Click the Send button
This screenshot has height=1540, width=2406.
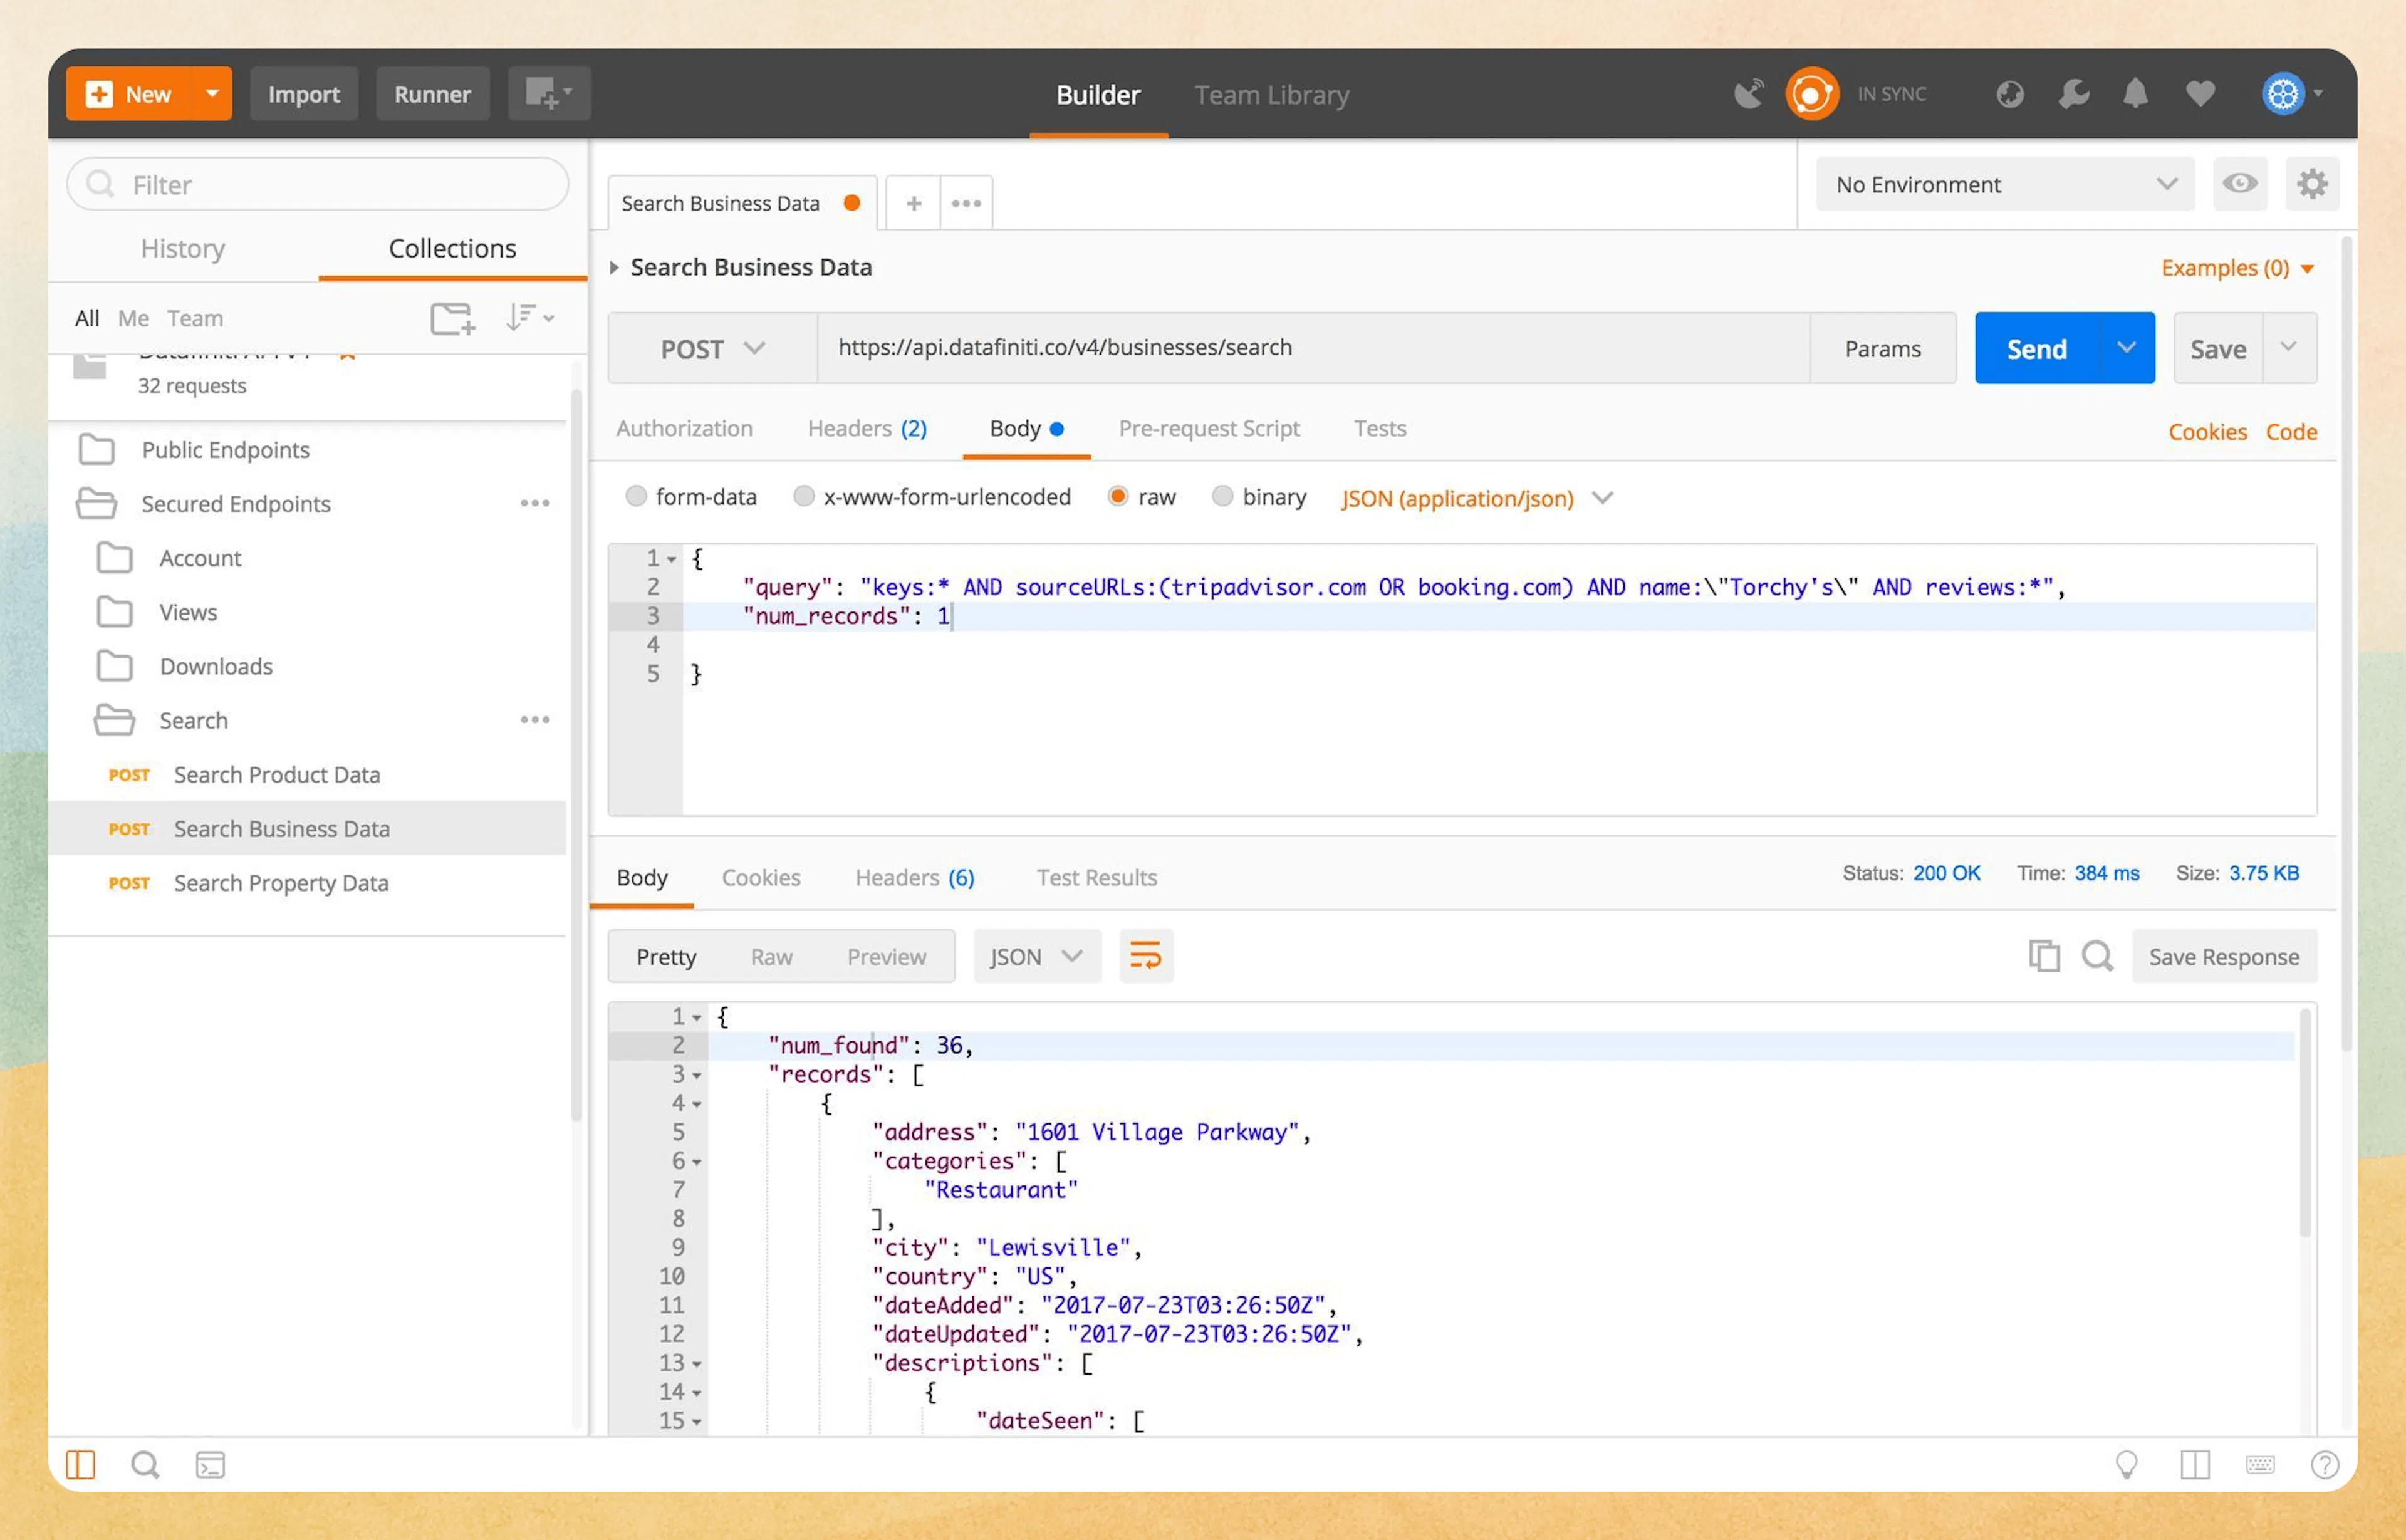click(2035, 348)
